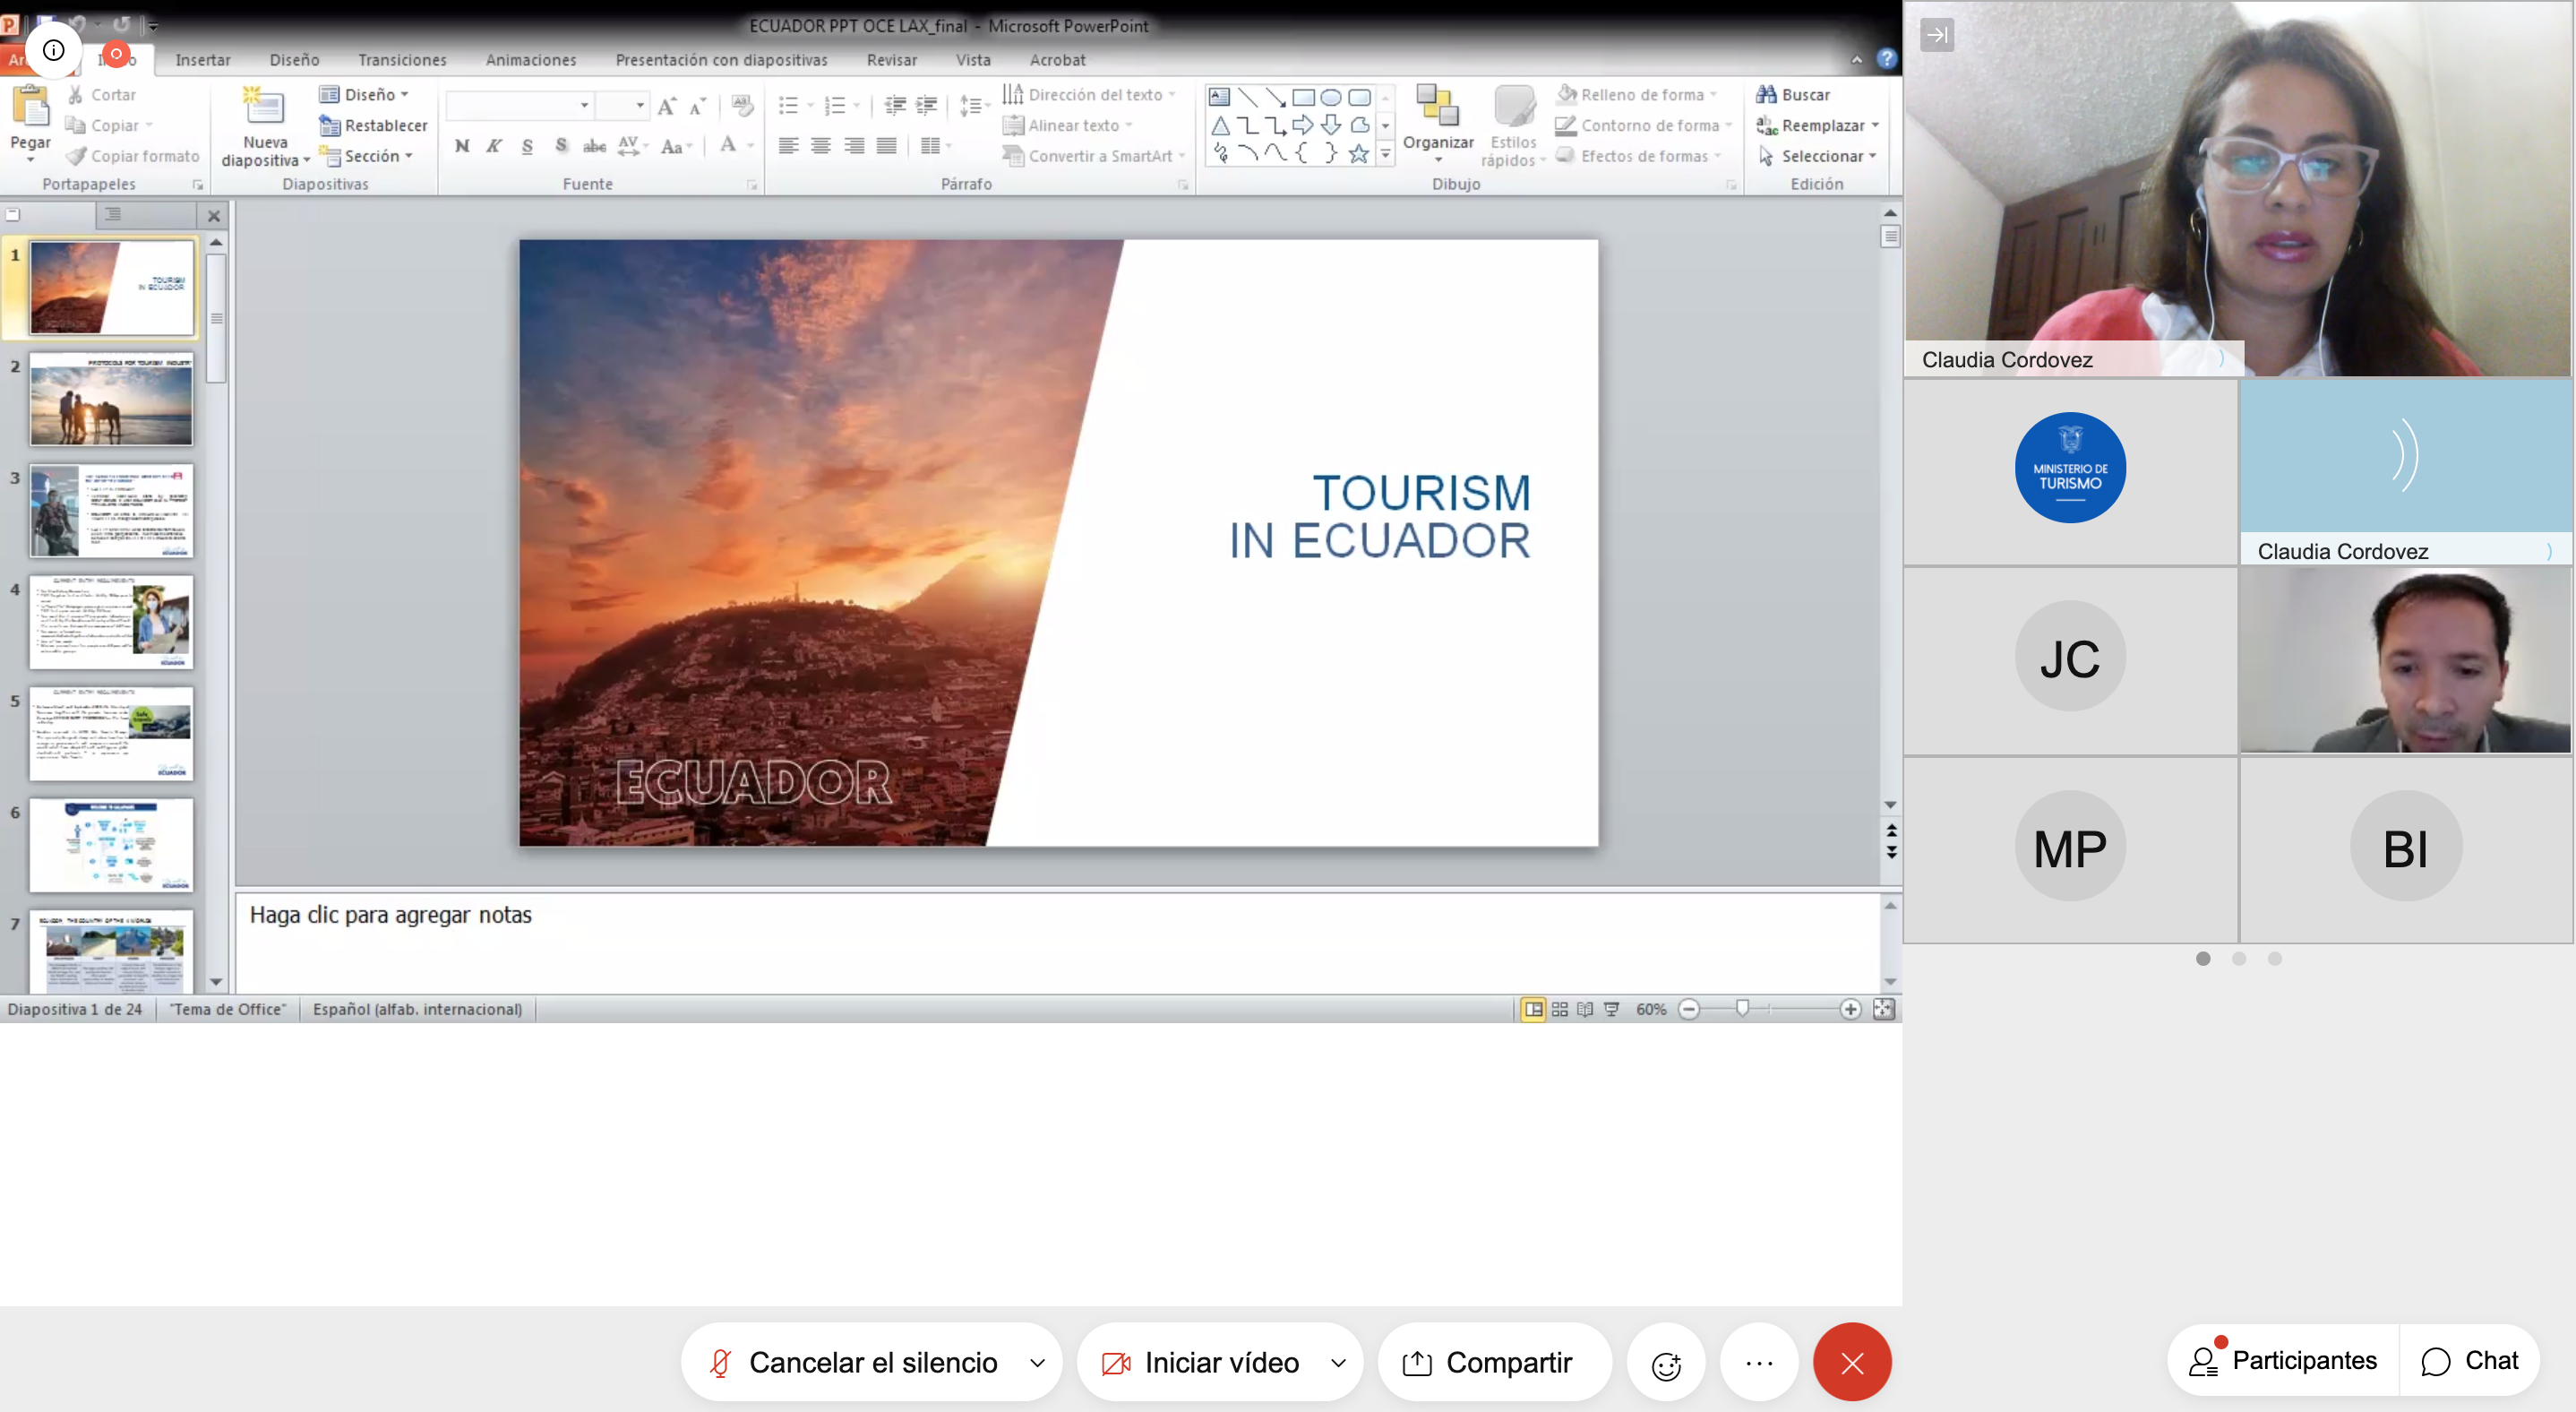Open the Vista ribbon tab
The height and width of the screenshot is (1412, 2576).
[973, 60]
